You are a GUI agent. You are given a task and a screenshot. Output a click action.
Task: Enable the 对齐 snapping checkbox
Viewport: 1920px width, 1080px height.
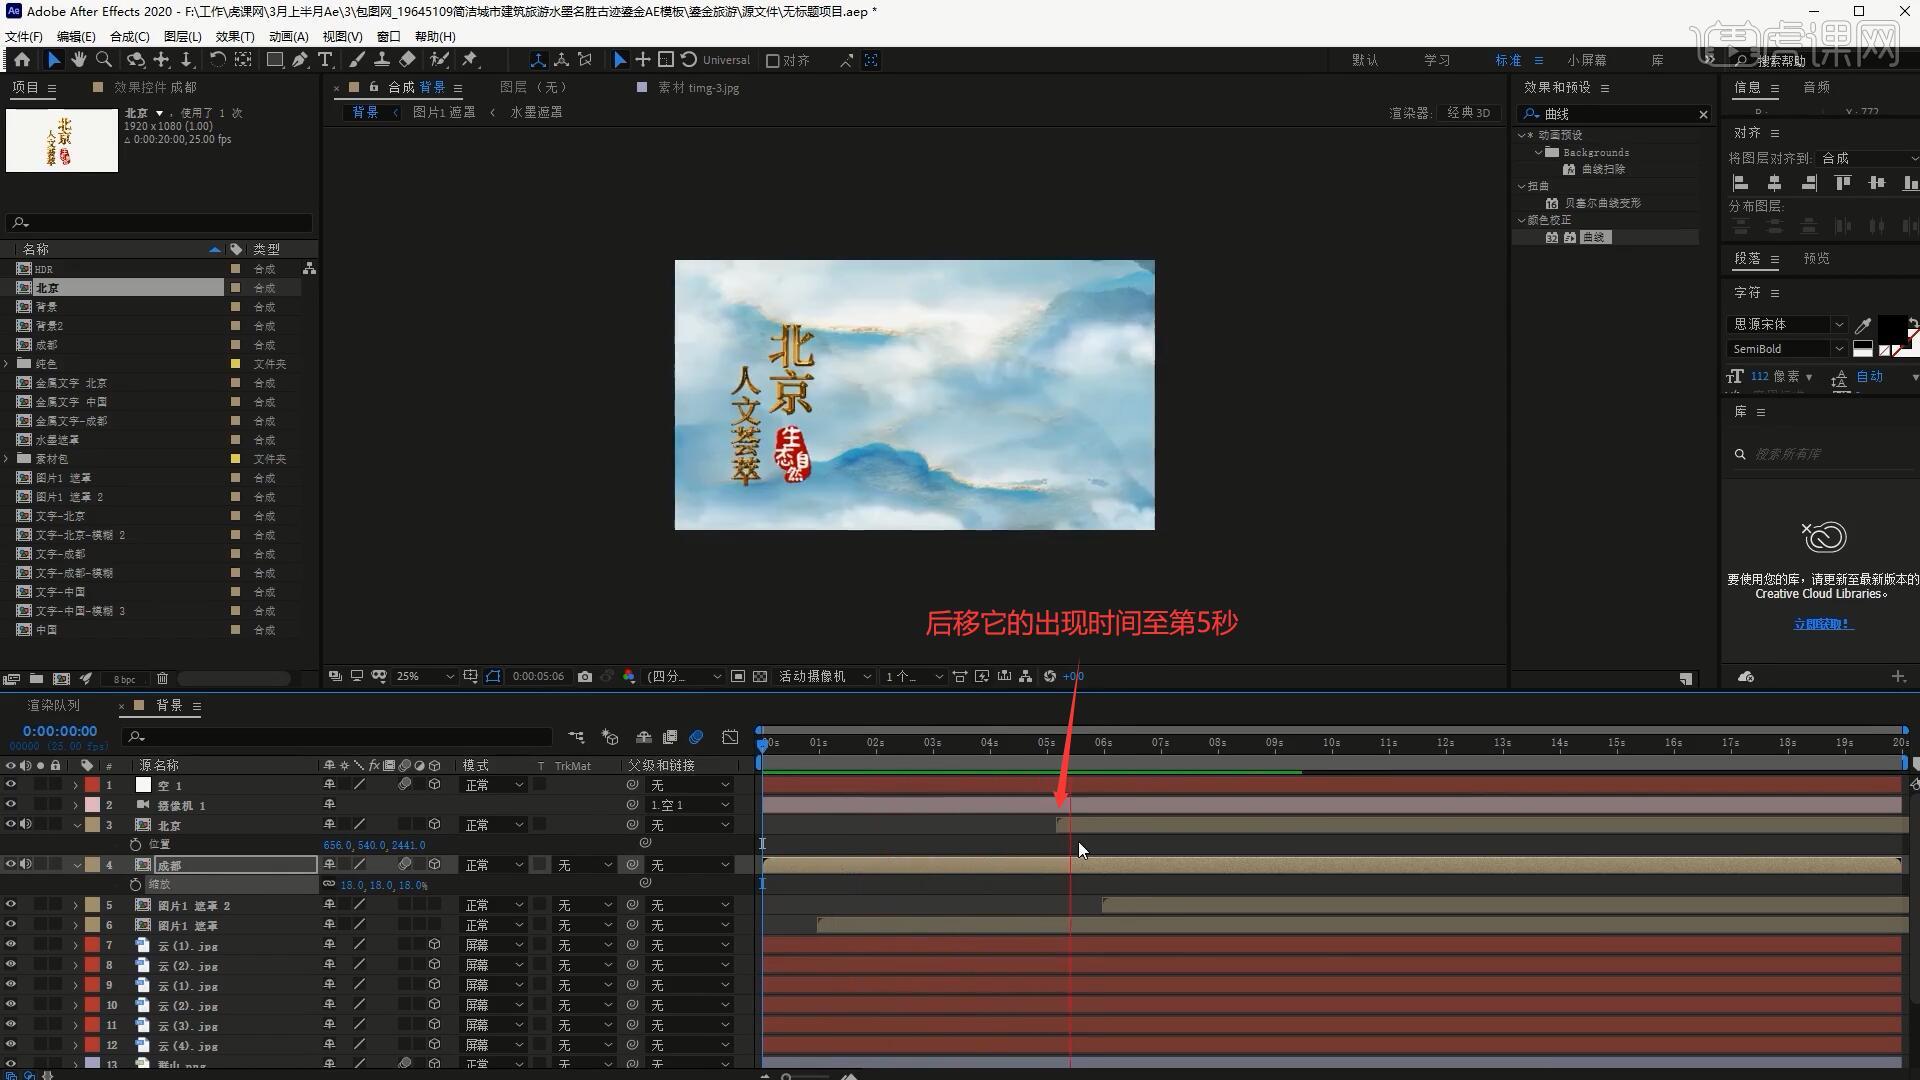773,61
